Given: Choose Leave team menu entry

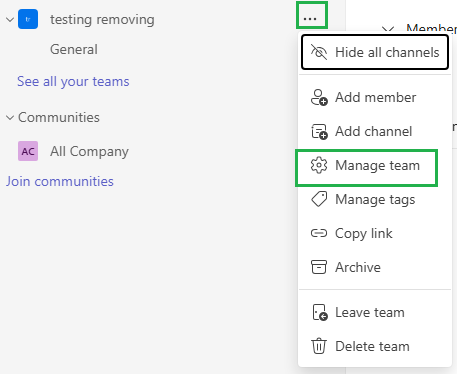Looking at the screenshot, I should pyautogui.click(x=375, y=312).
